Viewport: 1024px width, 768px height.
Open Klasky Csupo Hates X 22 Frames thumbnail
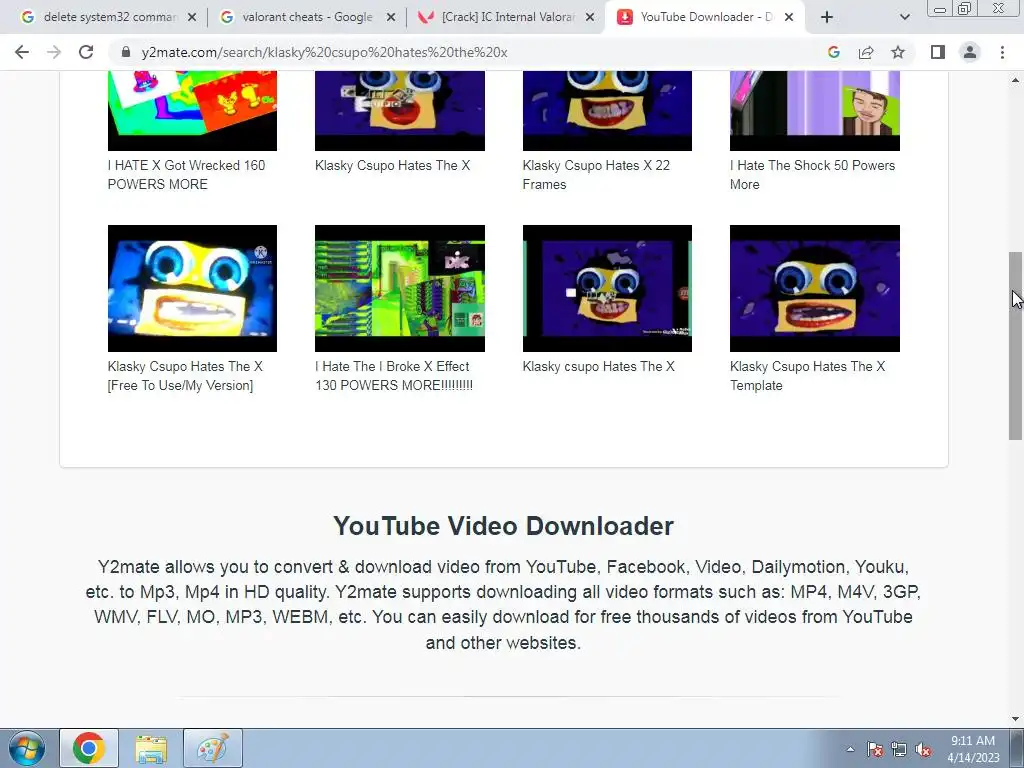[607, 111]
